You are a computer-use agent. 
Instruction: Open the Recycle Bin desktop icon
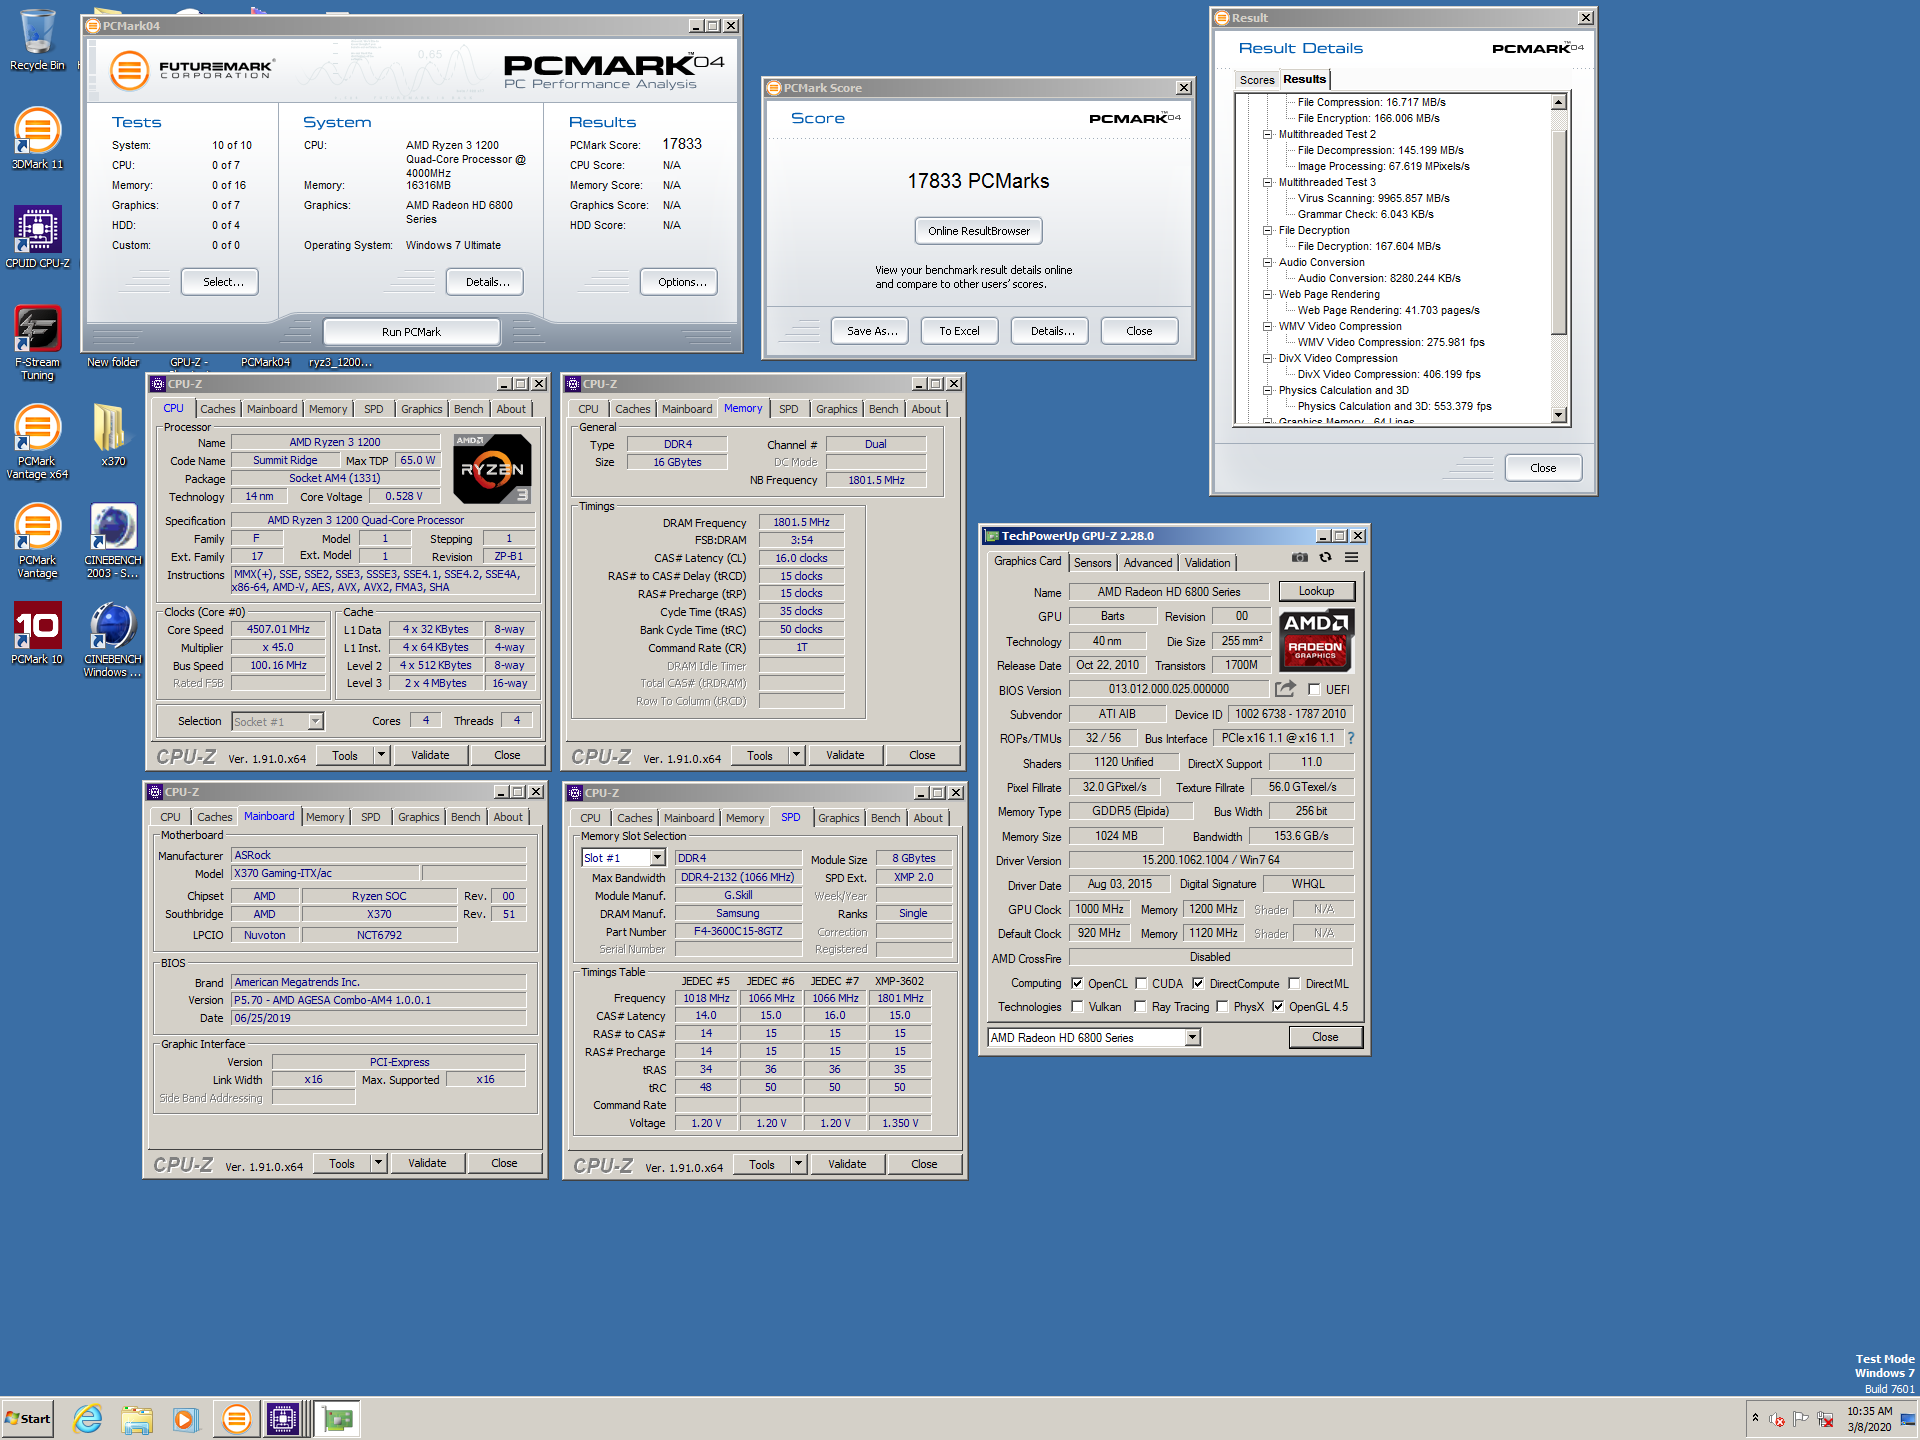click(37, 40)
